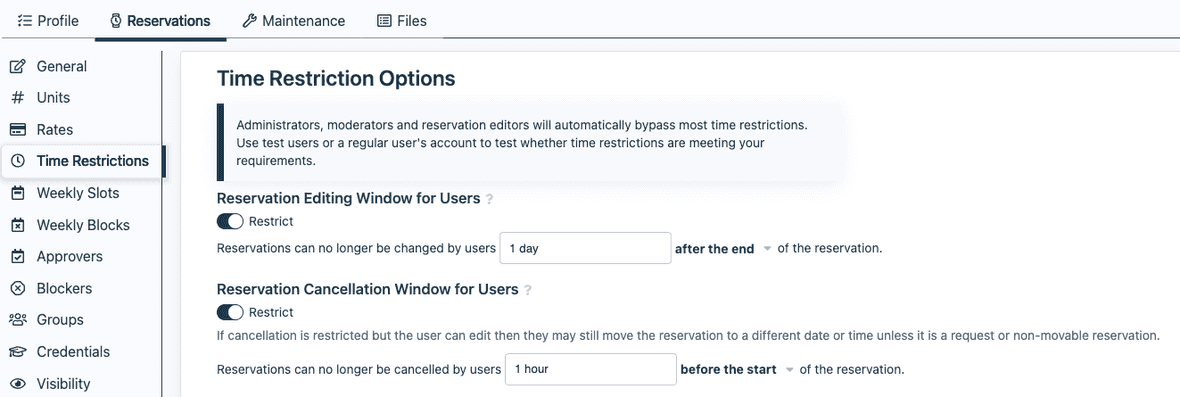This screenshot has height=397, width=1180.
Task: Click the 'Time Restriction Options' heading
Action: tap(336, 78)
